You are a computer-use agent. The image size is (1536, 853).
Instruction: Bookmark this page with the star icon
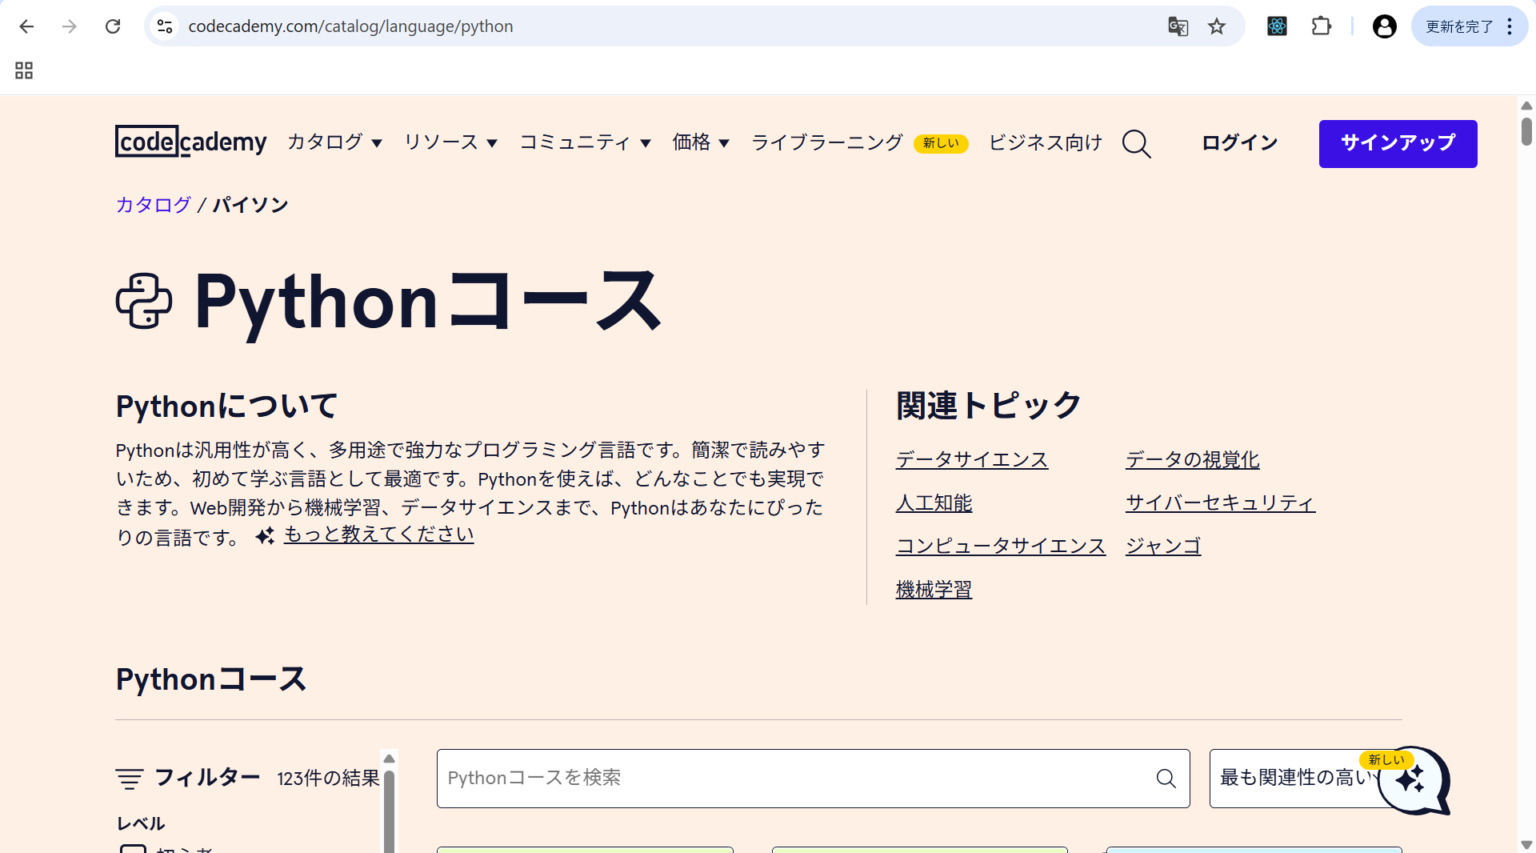tap(1217, 27)
